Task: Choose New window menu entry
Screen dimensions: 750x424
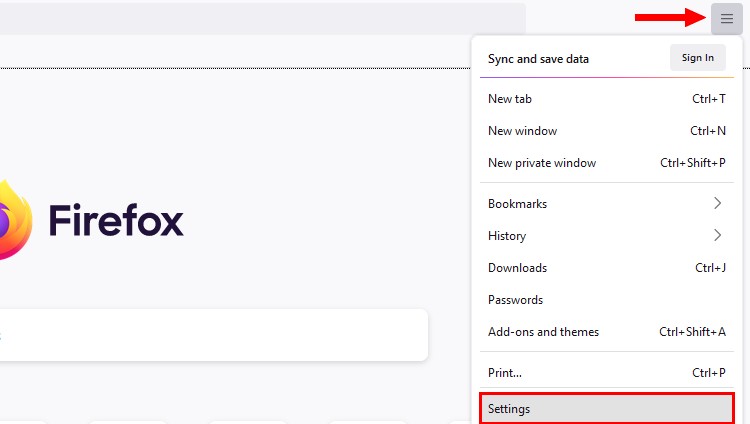Action: click(607, 131)
